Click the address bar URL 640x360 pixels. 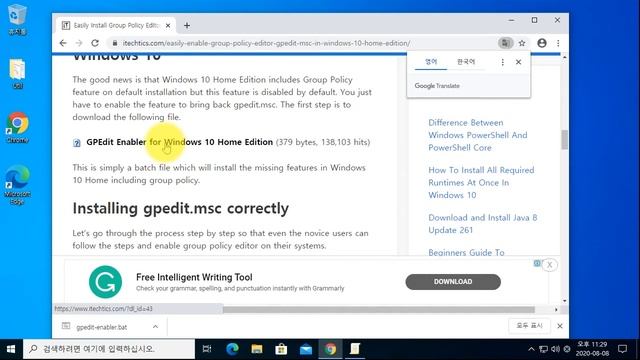[x=266, y=43]
